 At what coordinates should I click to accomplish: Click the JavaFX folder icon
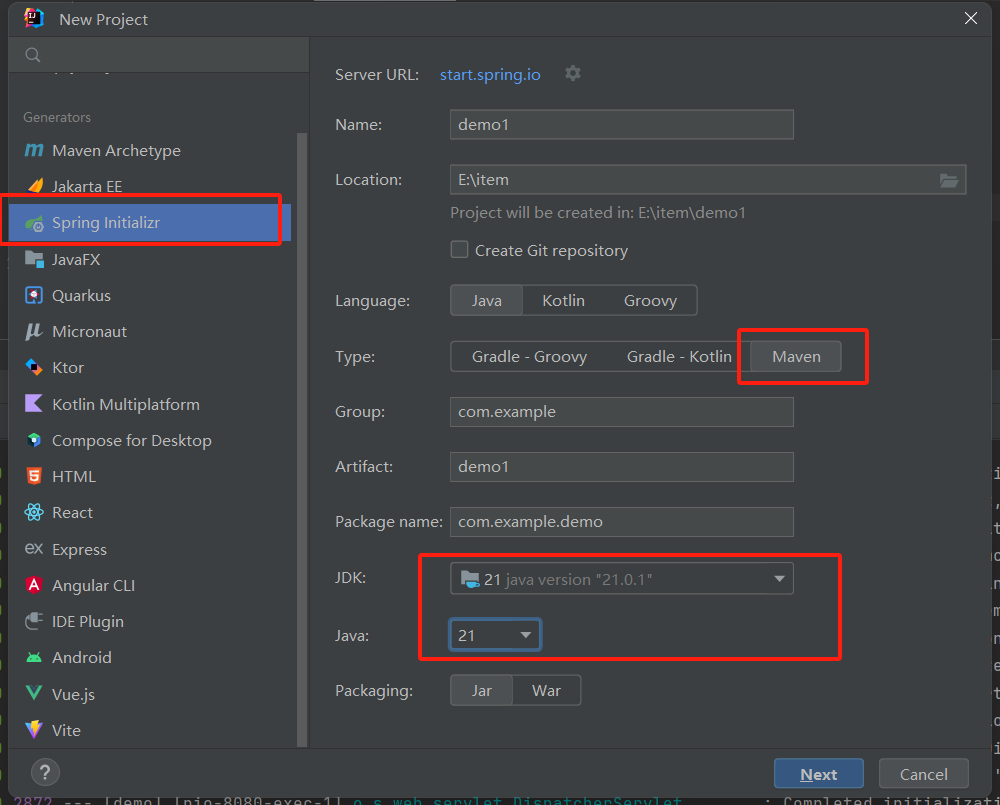click(x=34, y=259)
